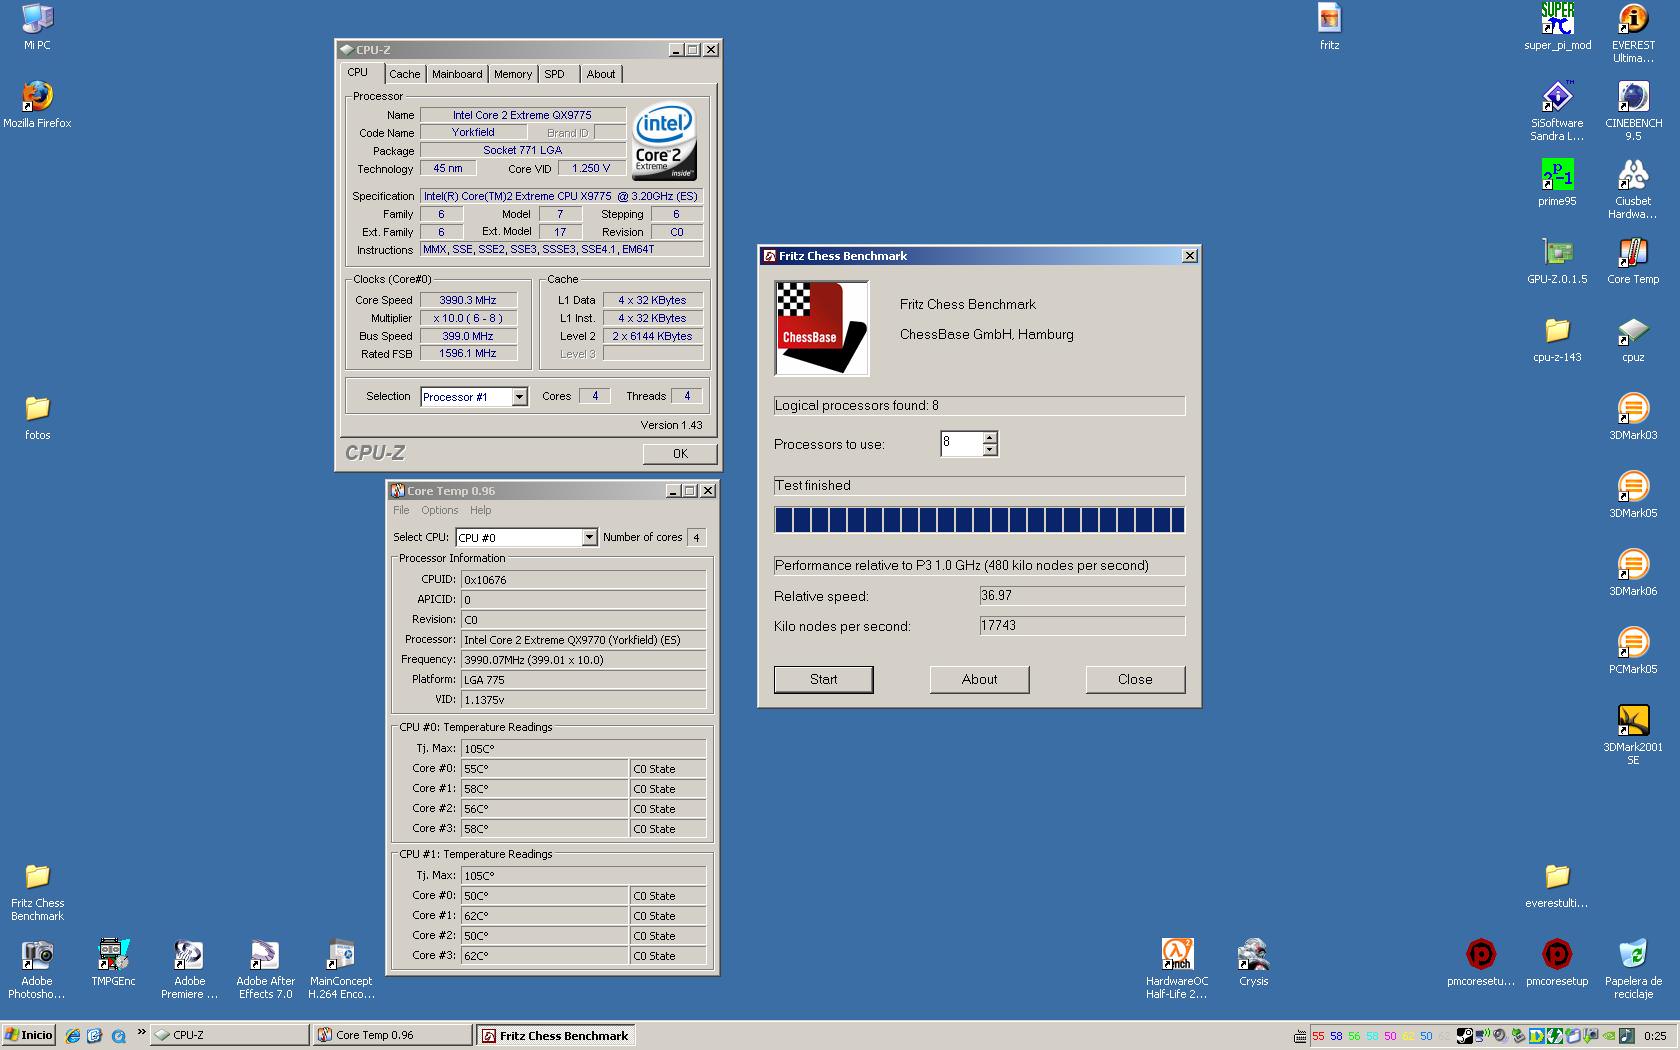Launch Adobe Photoshop shortcut
The width and height of the screenshot is (1680, 1050).
click(x=37, y=969)
